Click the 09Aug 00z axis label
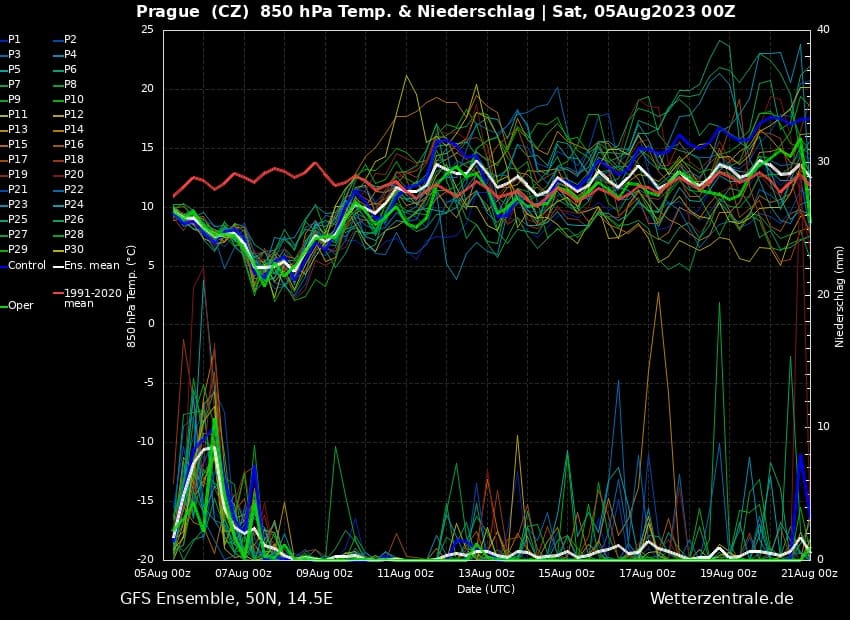The width and height of the screenshot is (850, 620). (324, 573)
